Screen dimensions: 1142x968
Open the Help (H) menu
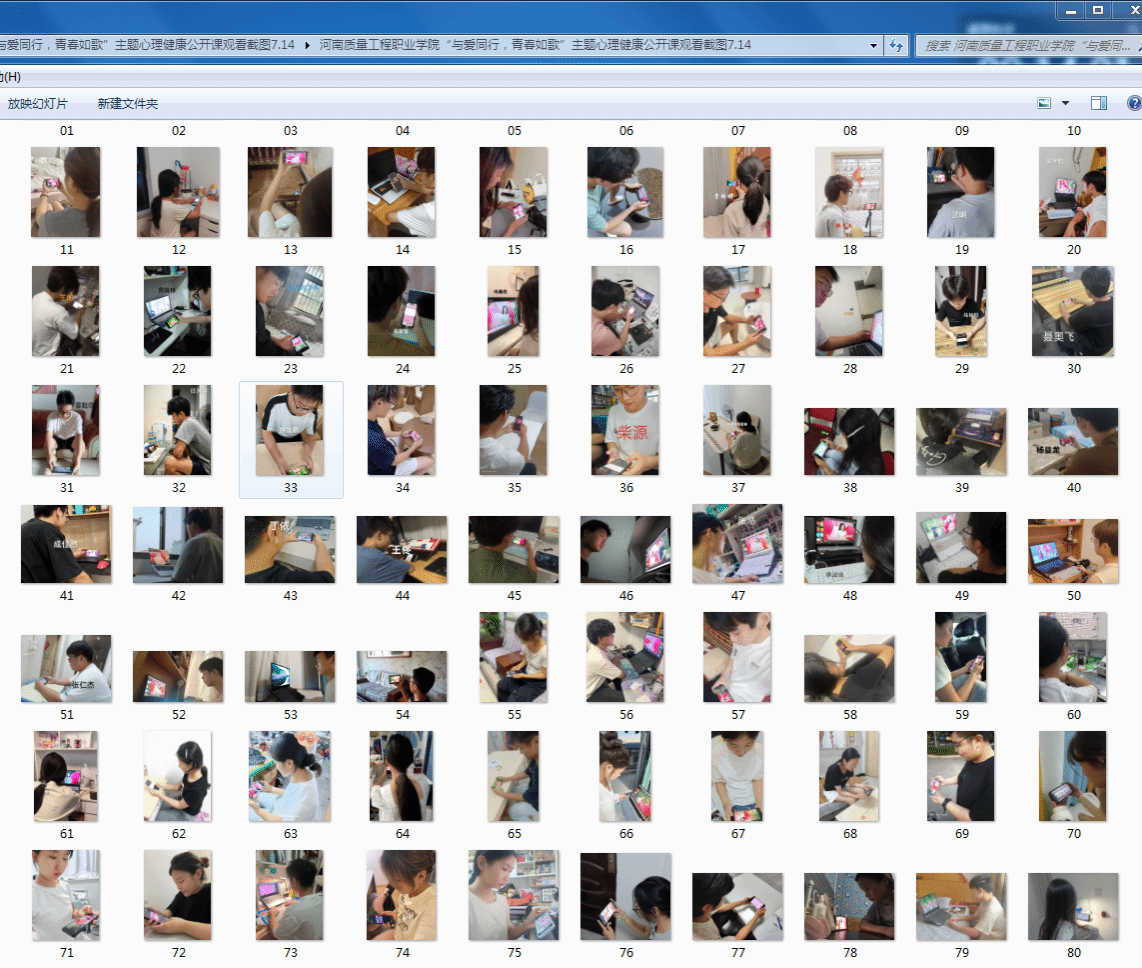(10, 77)
